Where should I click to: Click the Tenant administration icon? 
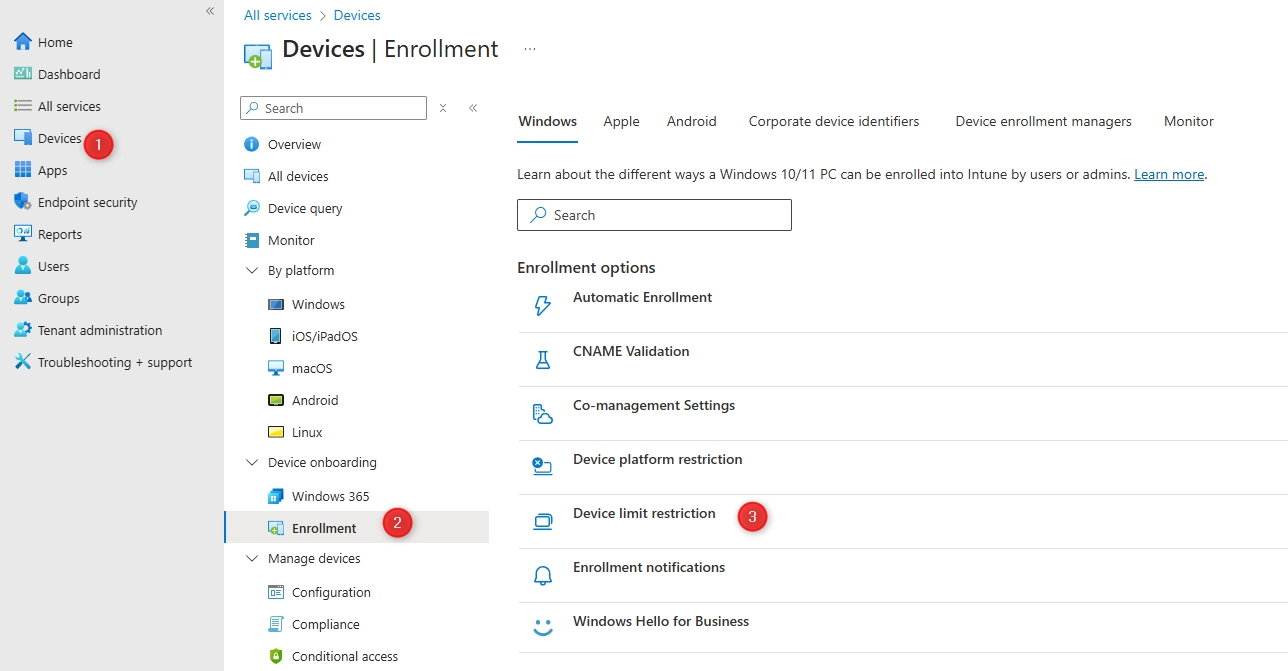point(23,330)
